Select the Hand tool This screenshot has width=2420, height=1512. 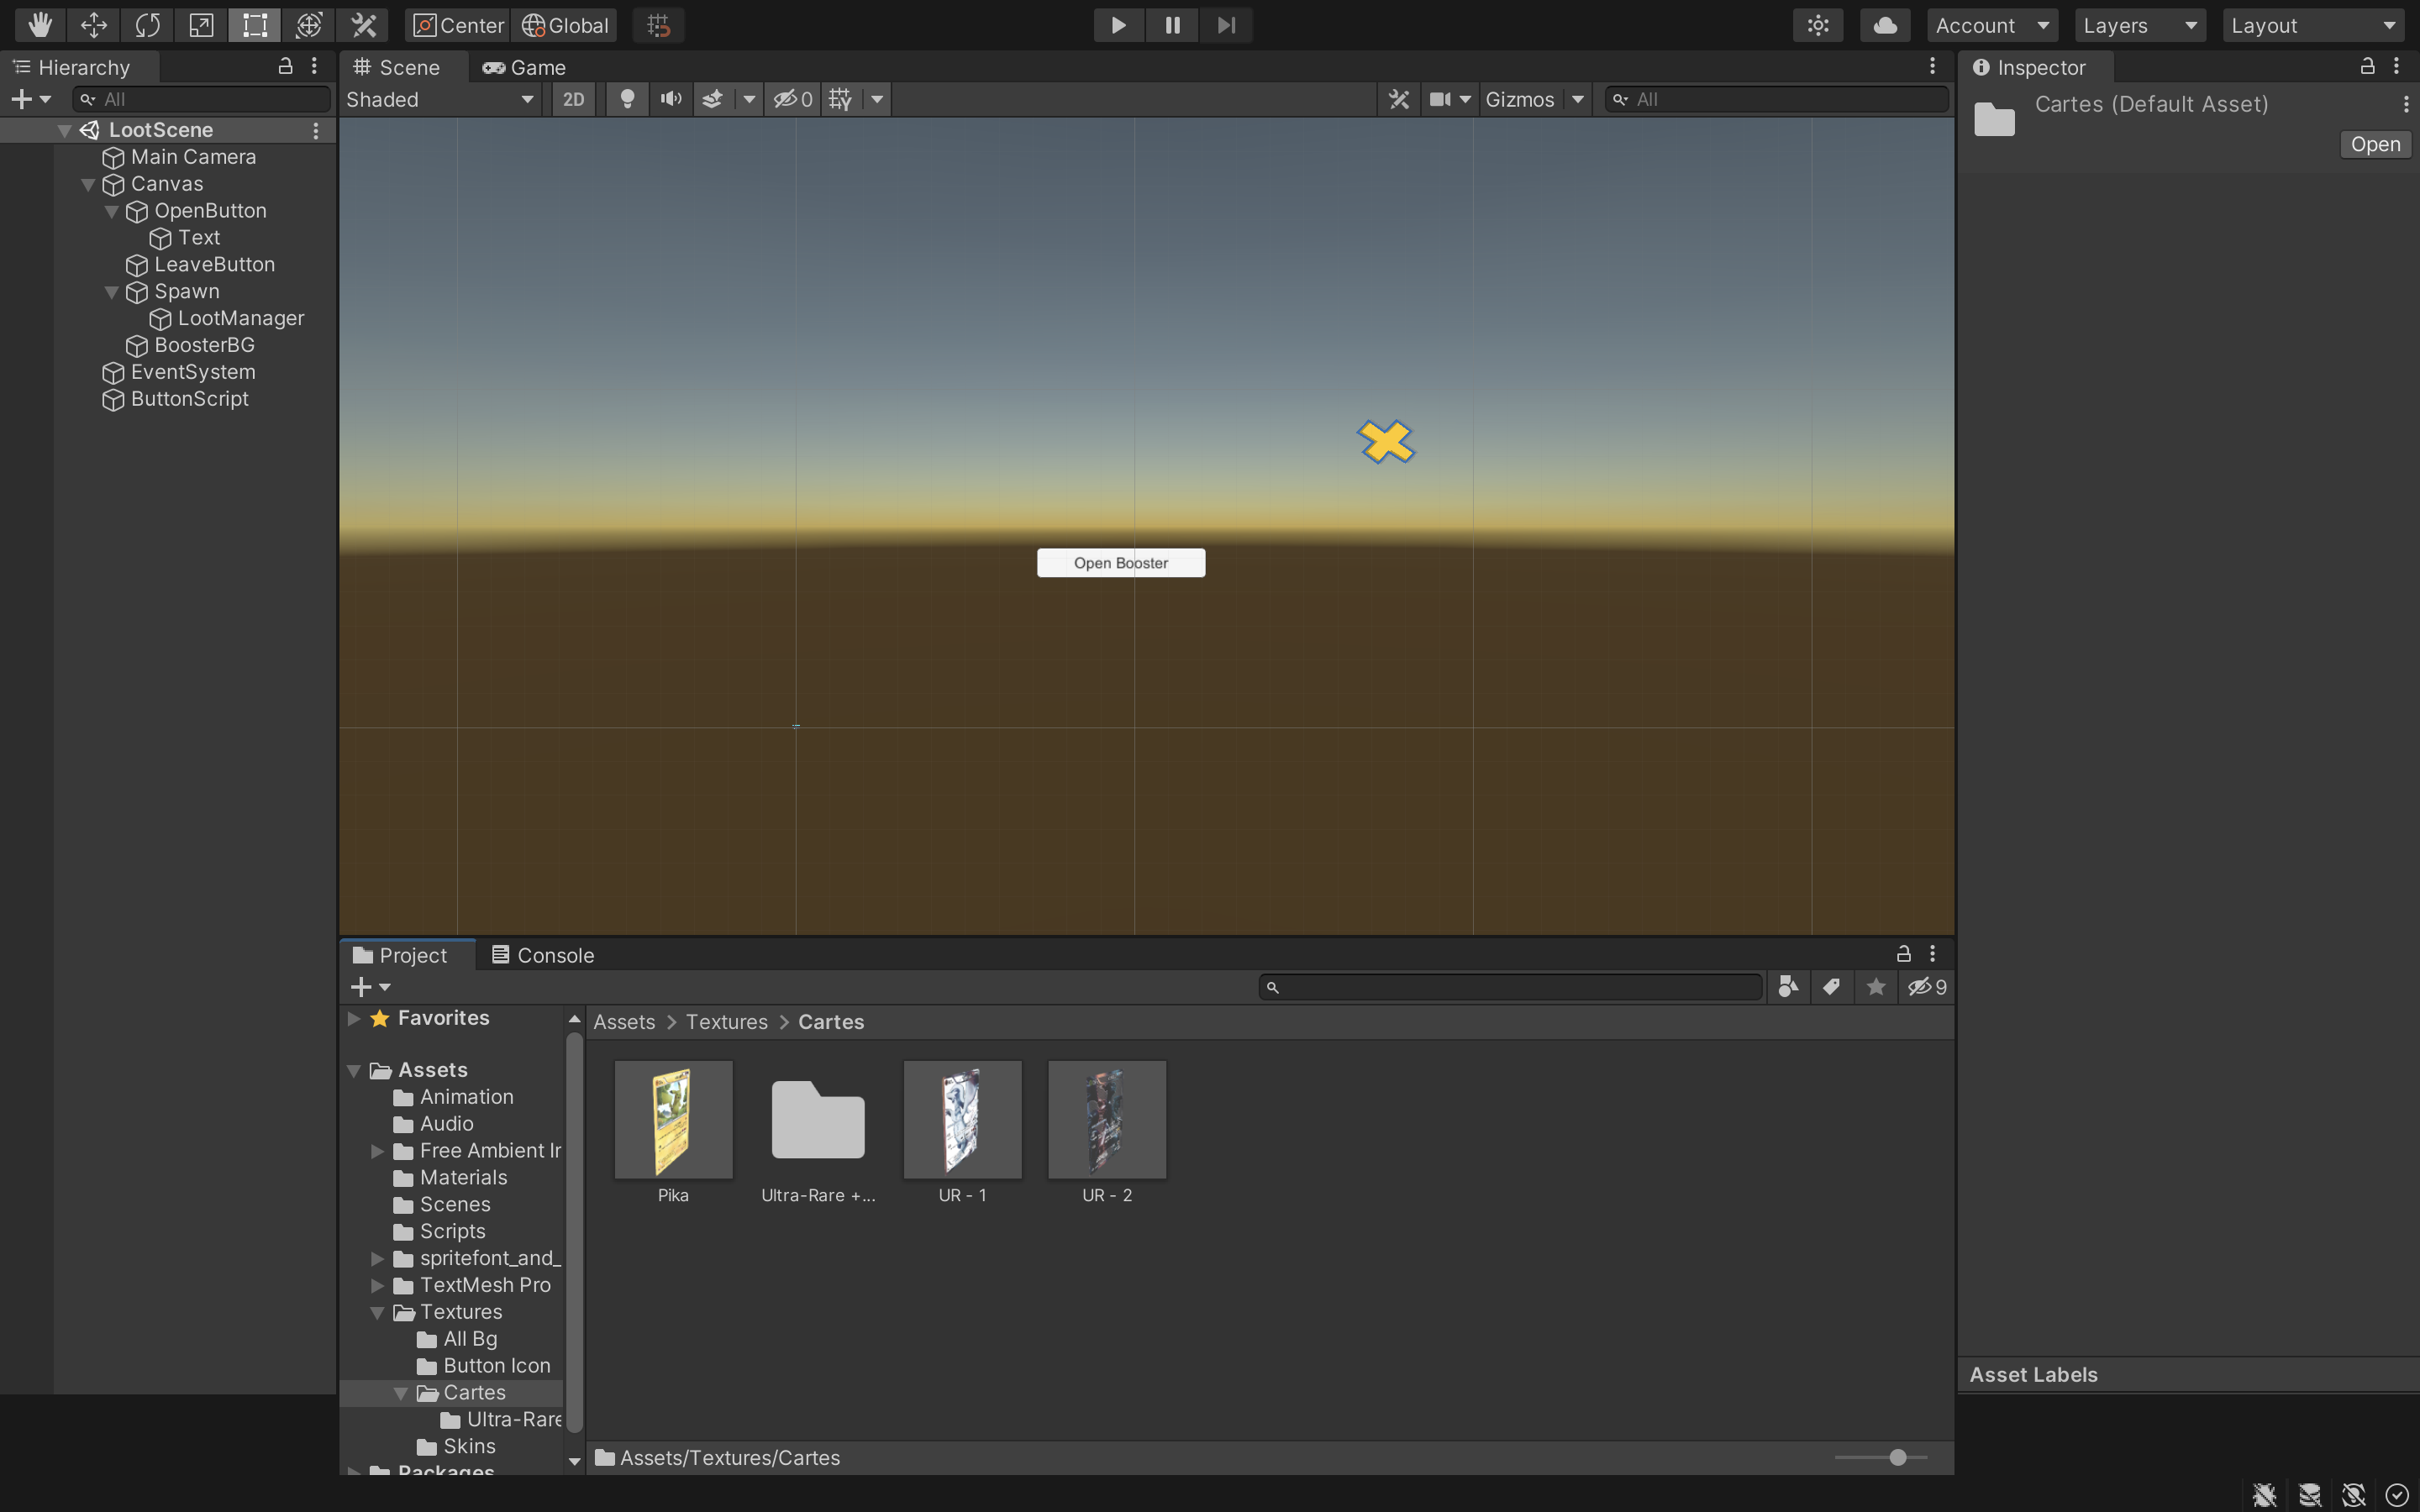(x=40, y=25)
